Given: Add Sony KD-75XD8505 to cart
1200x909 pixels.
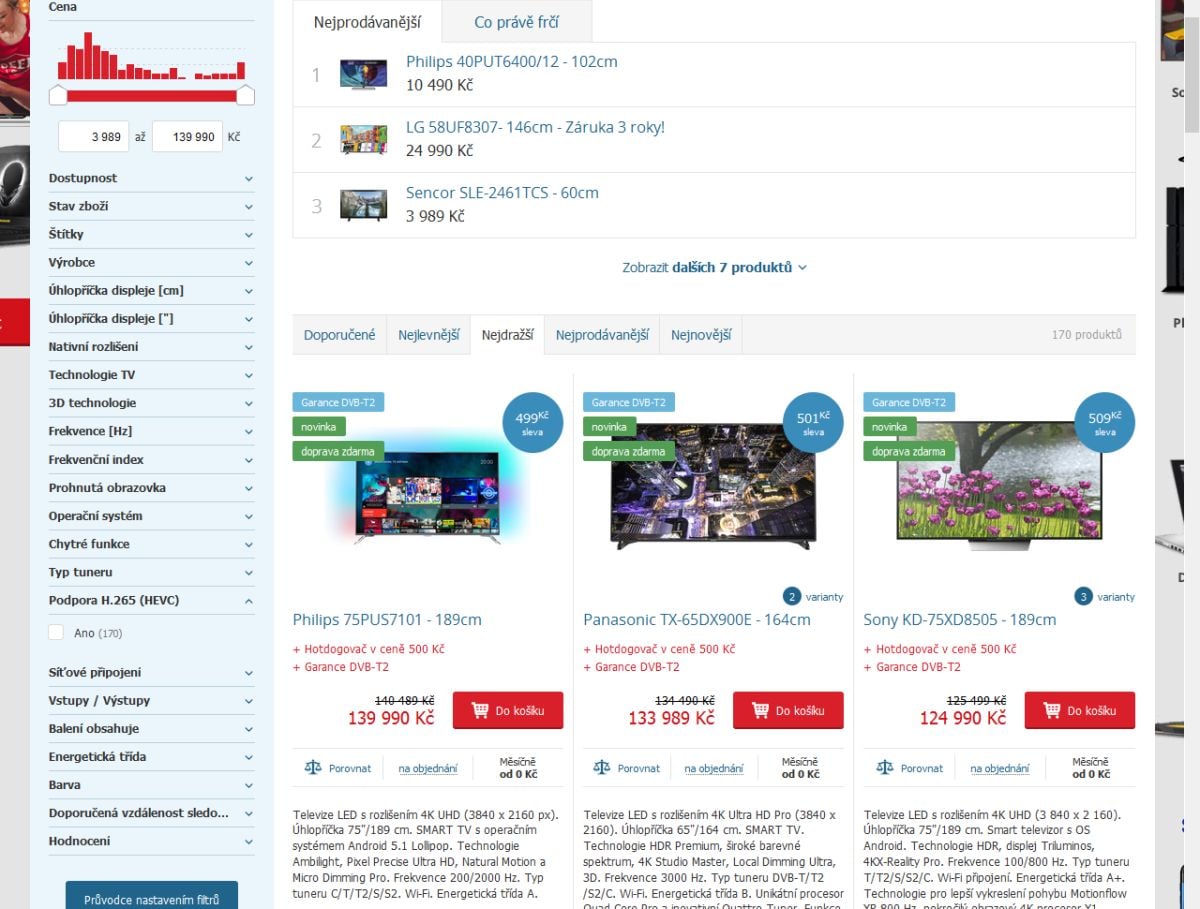Looking at the screenshot, I should [1080, 710].
